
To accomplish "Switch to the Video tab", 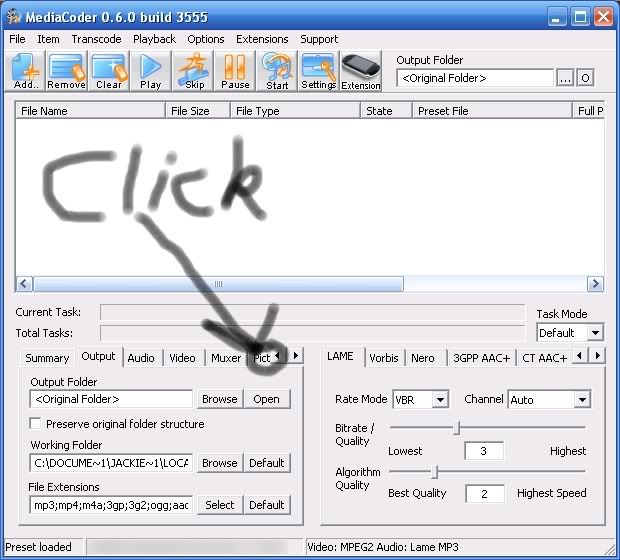I will coord(182,358).
